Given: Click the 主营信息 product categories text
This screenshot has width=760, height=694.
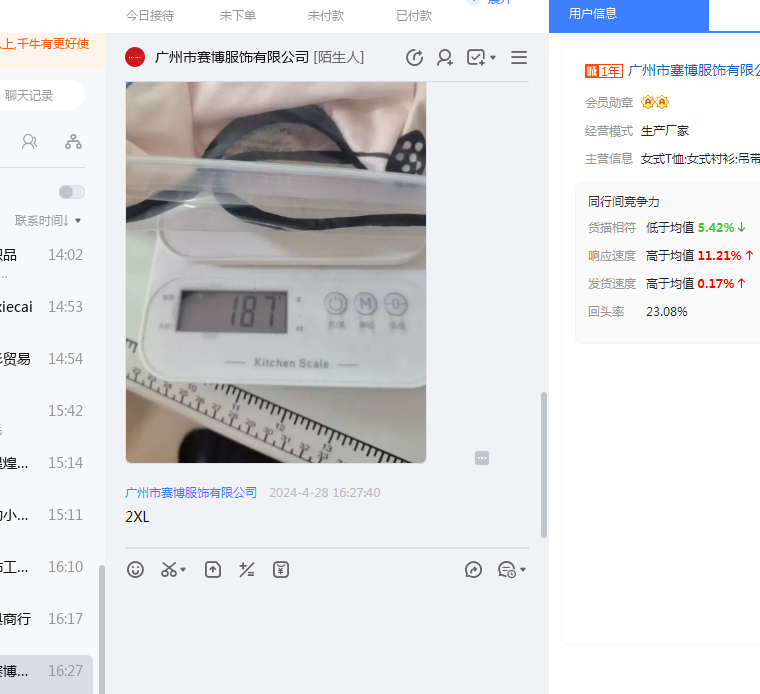Looking at the screenshot, I should 700,159.
